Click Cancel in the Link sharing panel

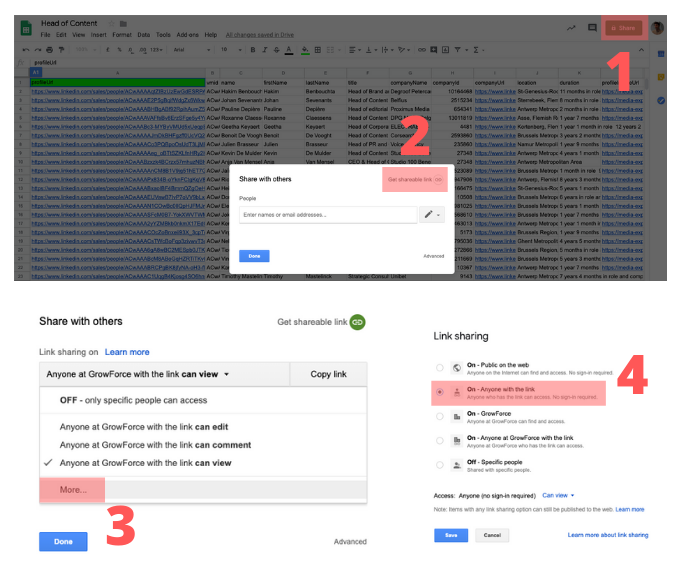coord(492,535)
